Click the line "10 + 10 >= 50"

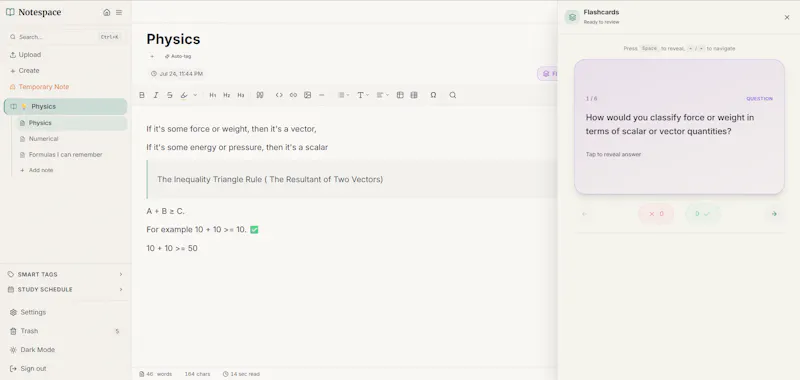[172, 248]
